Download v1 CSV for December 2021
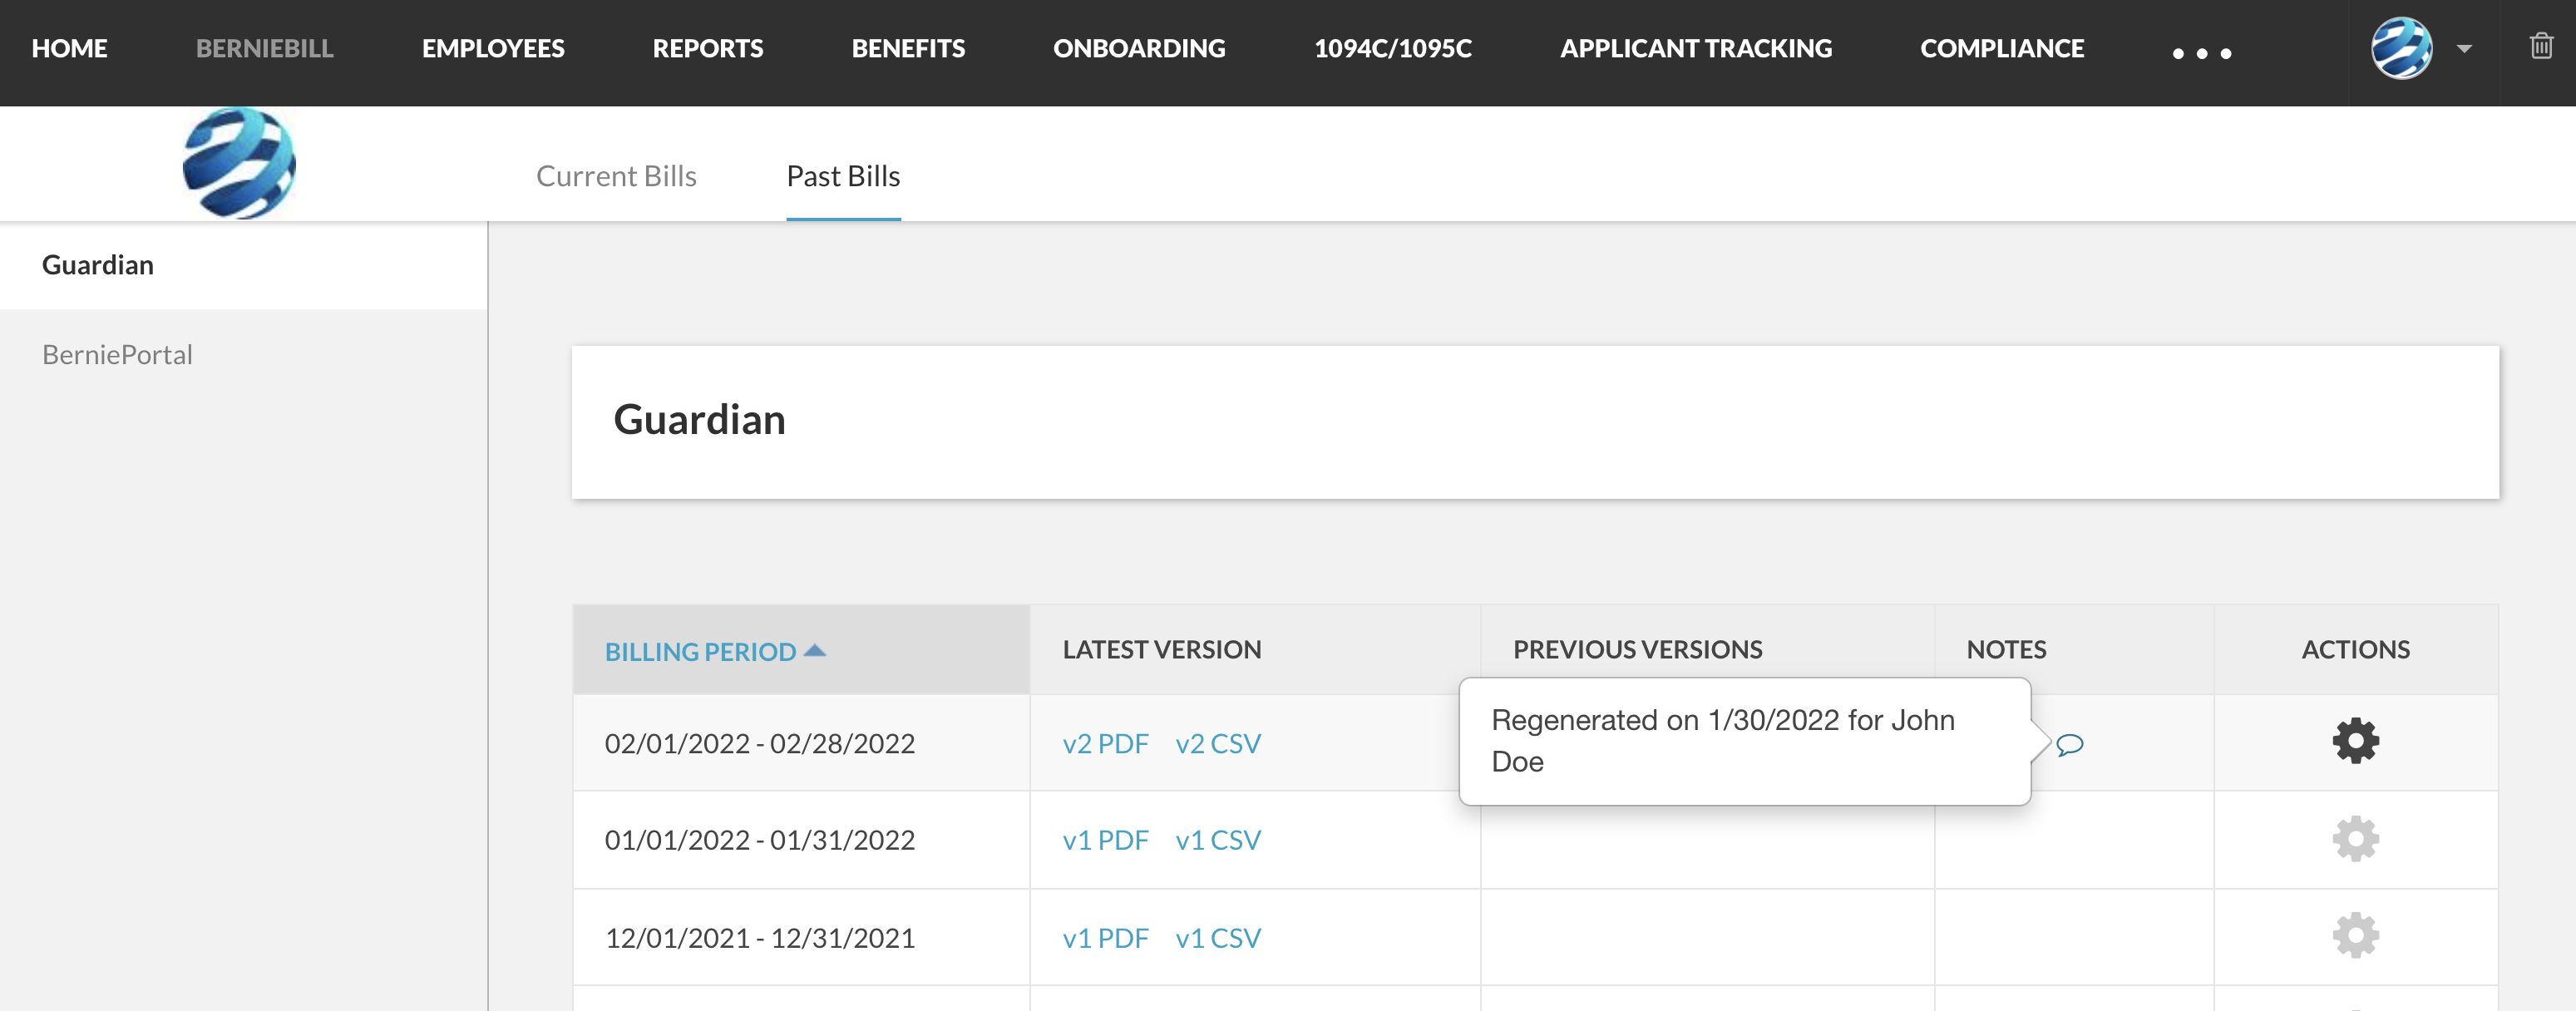The image size is (2576, 1011). [x=1218, y=938]
